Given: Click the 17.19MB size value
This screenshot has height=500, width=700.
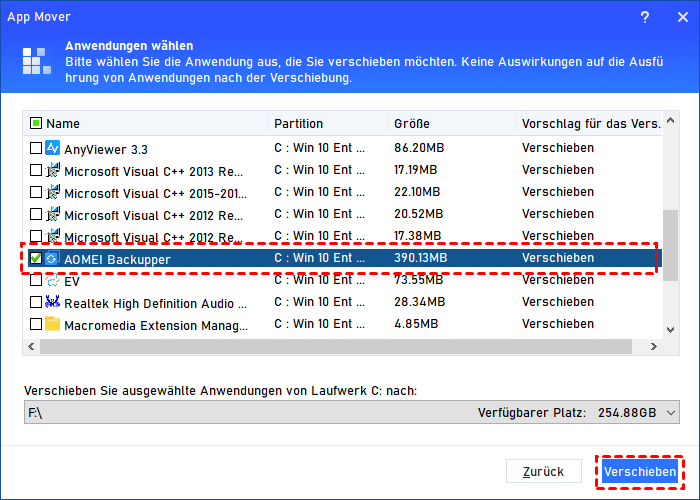Looking at the screenshot, I should pos(415,170).
